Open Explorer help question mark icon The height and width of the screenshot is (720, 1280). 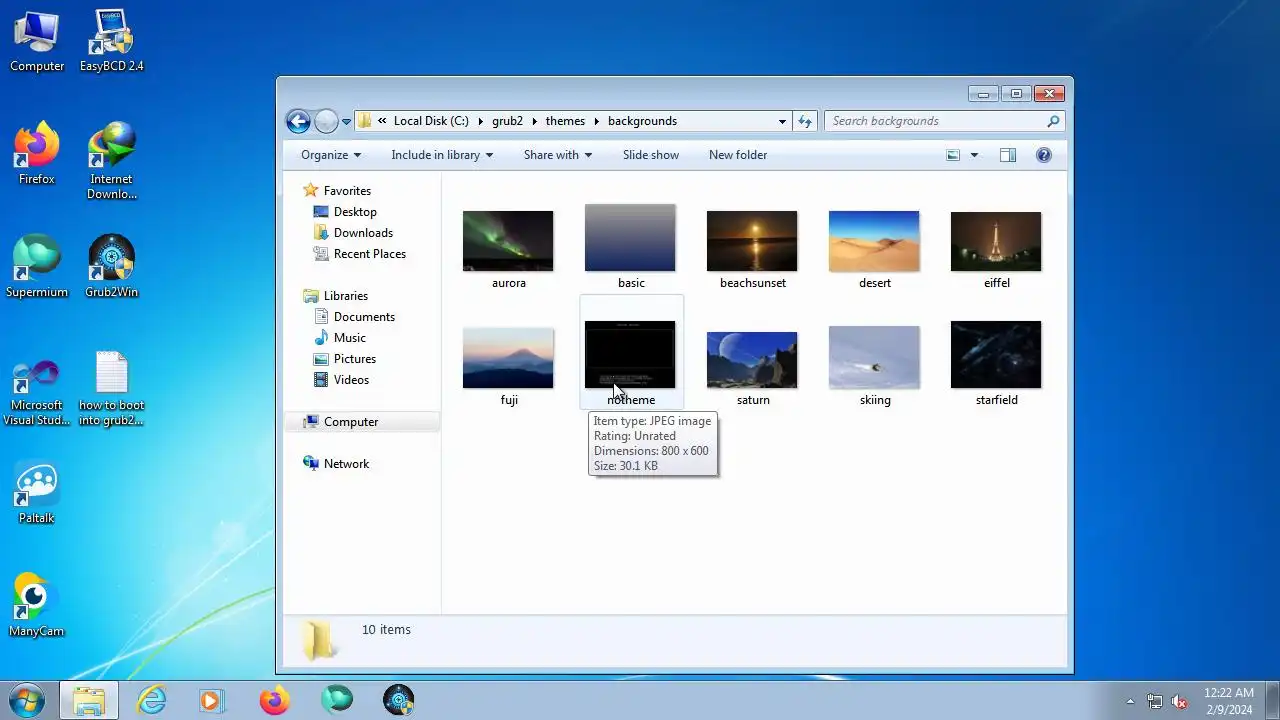[x=1044, y=155]
